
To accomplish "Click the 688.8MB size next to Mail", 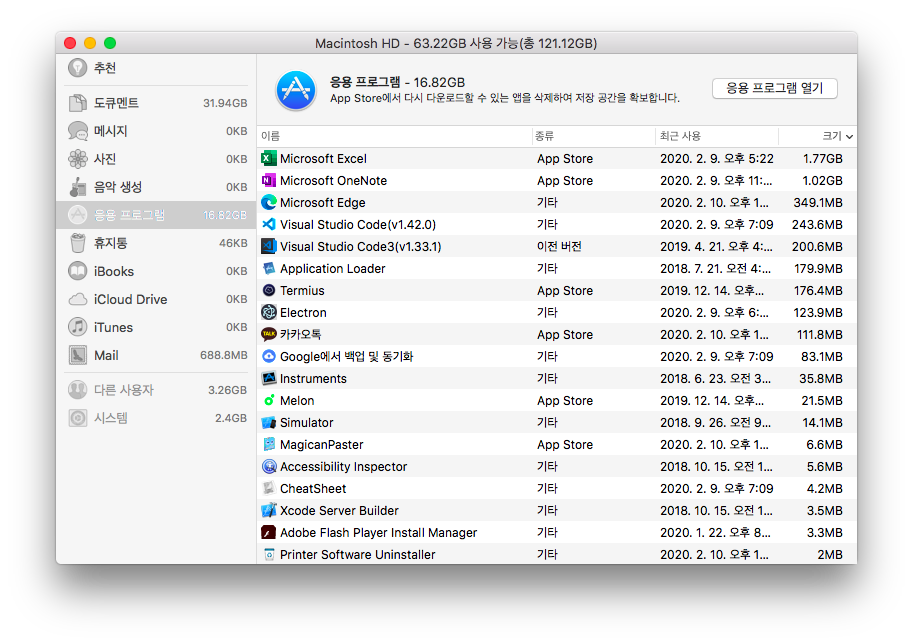I will coord(224,355).
